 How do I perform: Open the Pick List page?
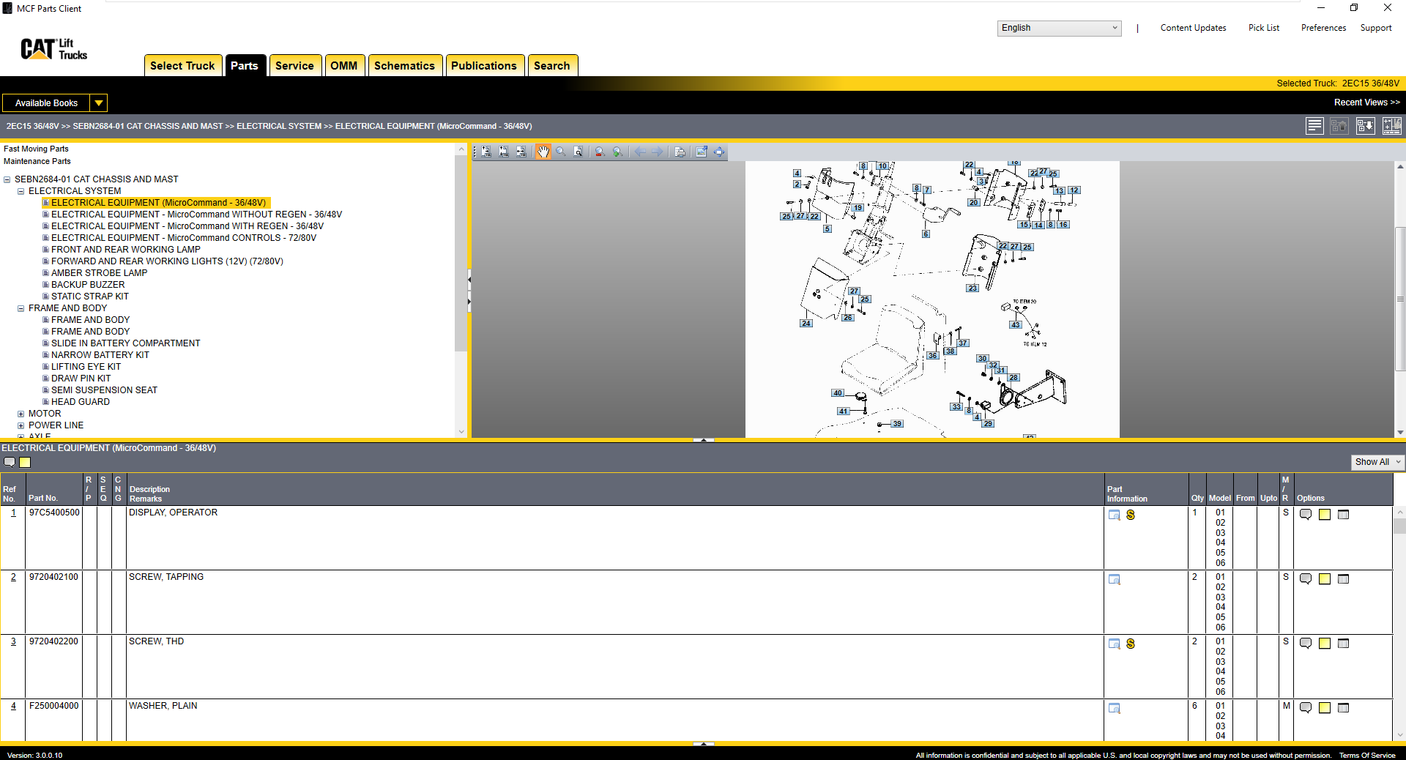pos(1263,27)
